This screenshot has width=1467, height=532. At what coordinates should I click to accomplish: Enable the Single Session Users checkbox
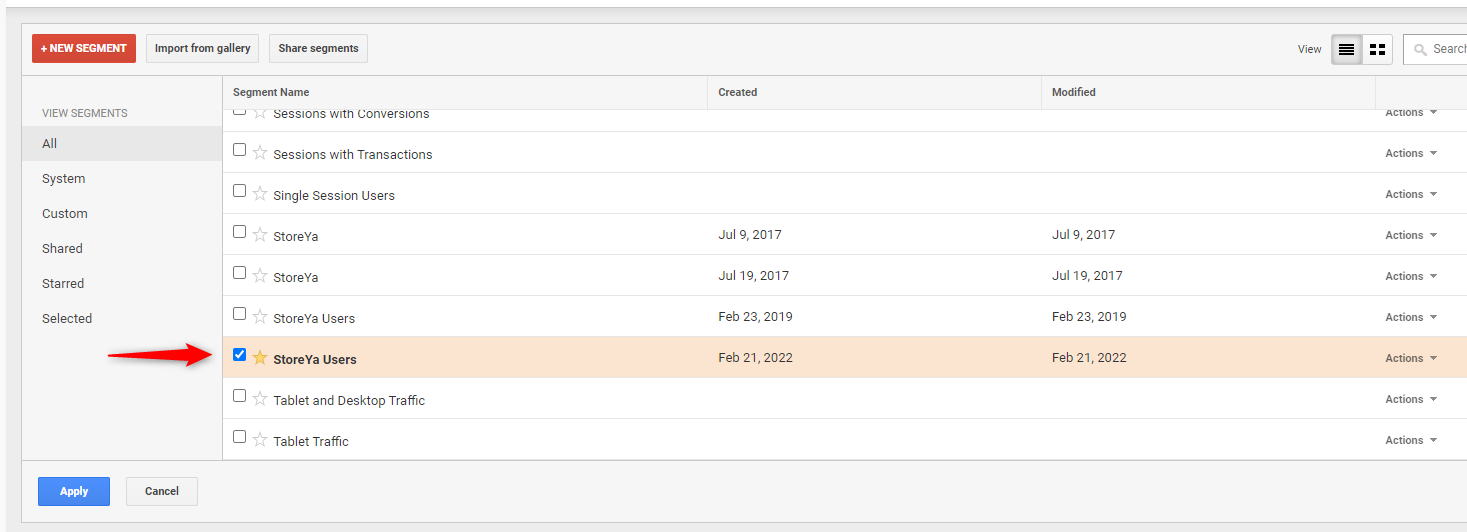pyautogui.click(x=239, y=190)
